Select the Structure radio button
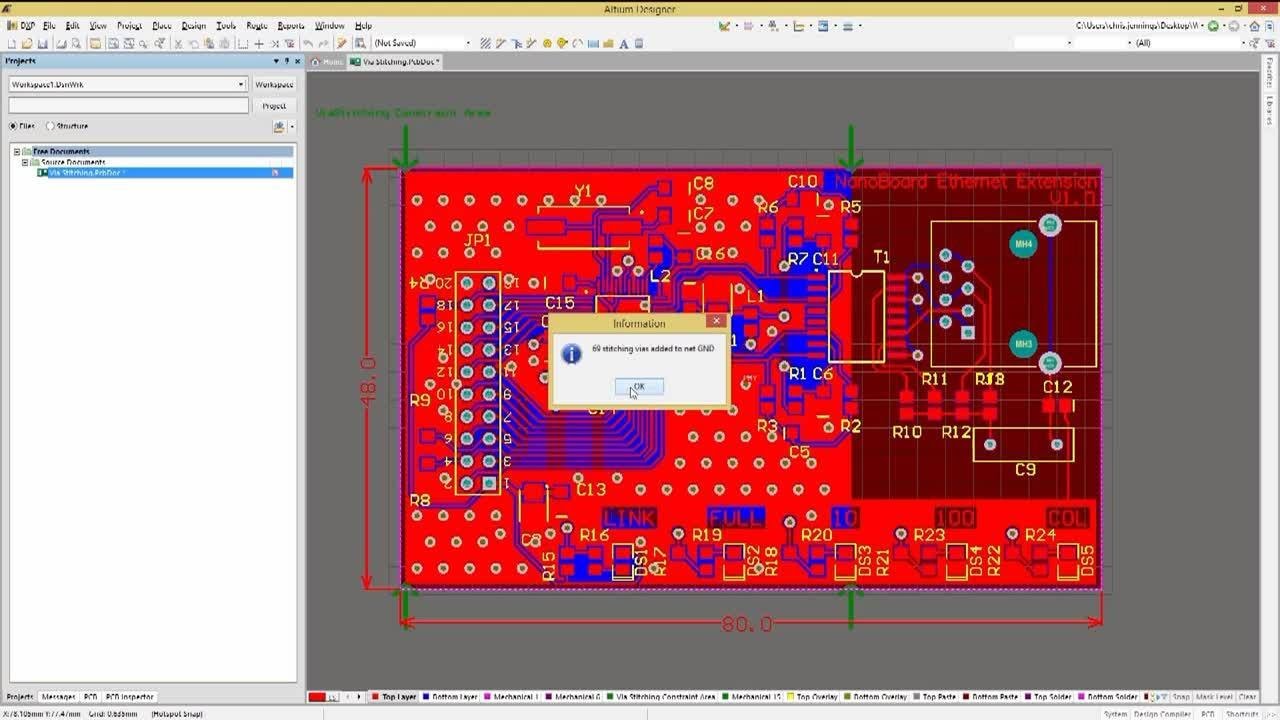The height and width of the screenshot is (720, 1280). pyautogui.click(x=51, y=126)
